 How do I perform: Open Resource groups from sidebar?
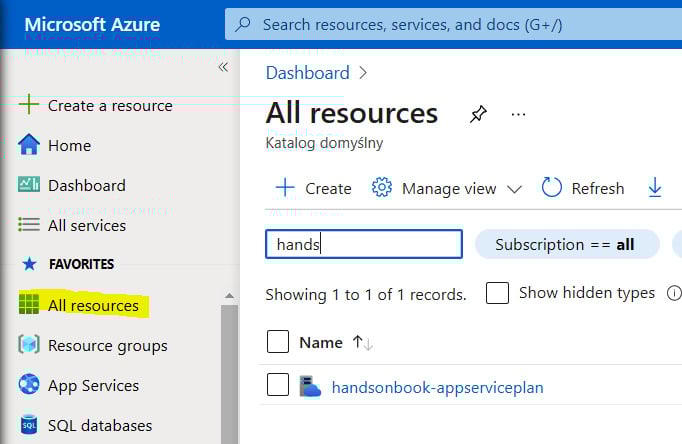[x=108, y=346]
